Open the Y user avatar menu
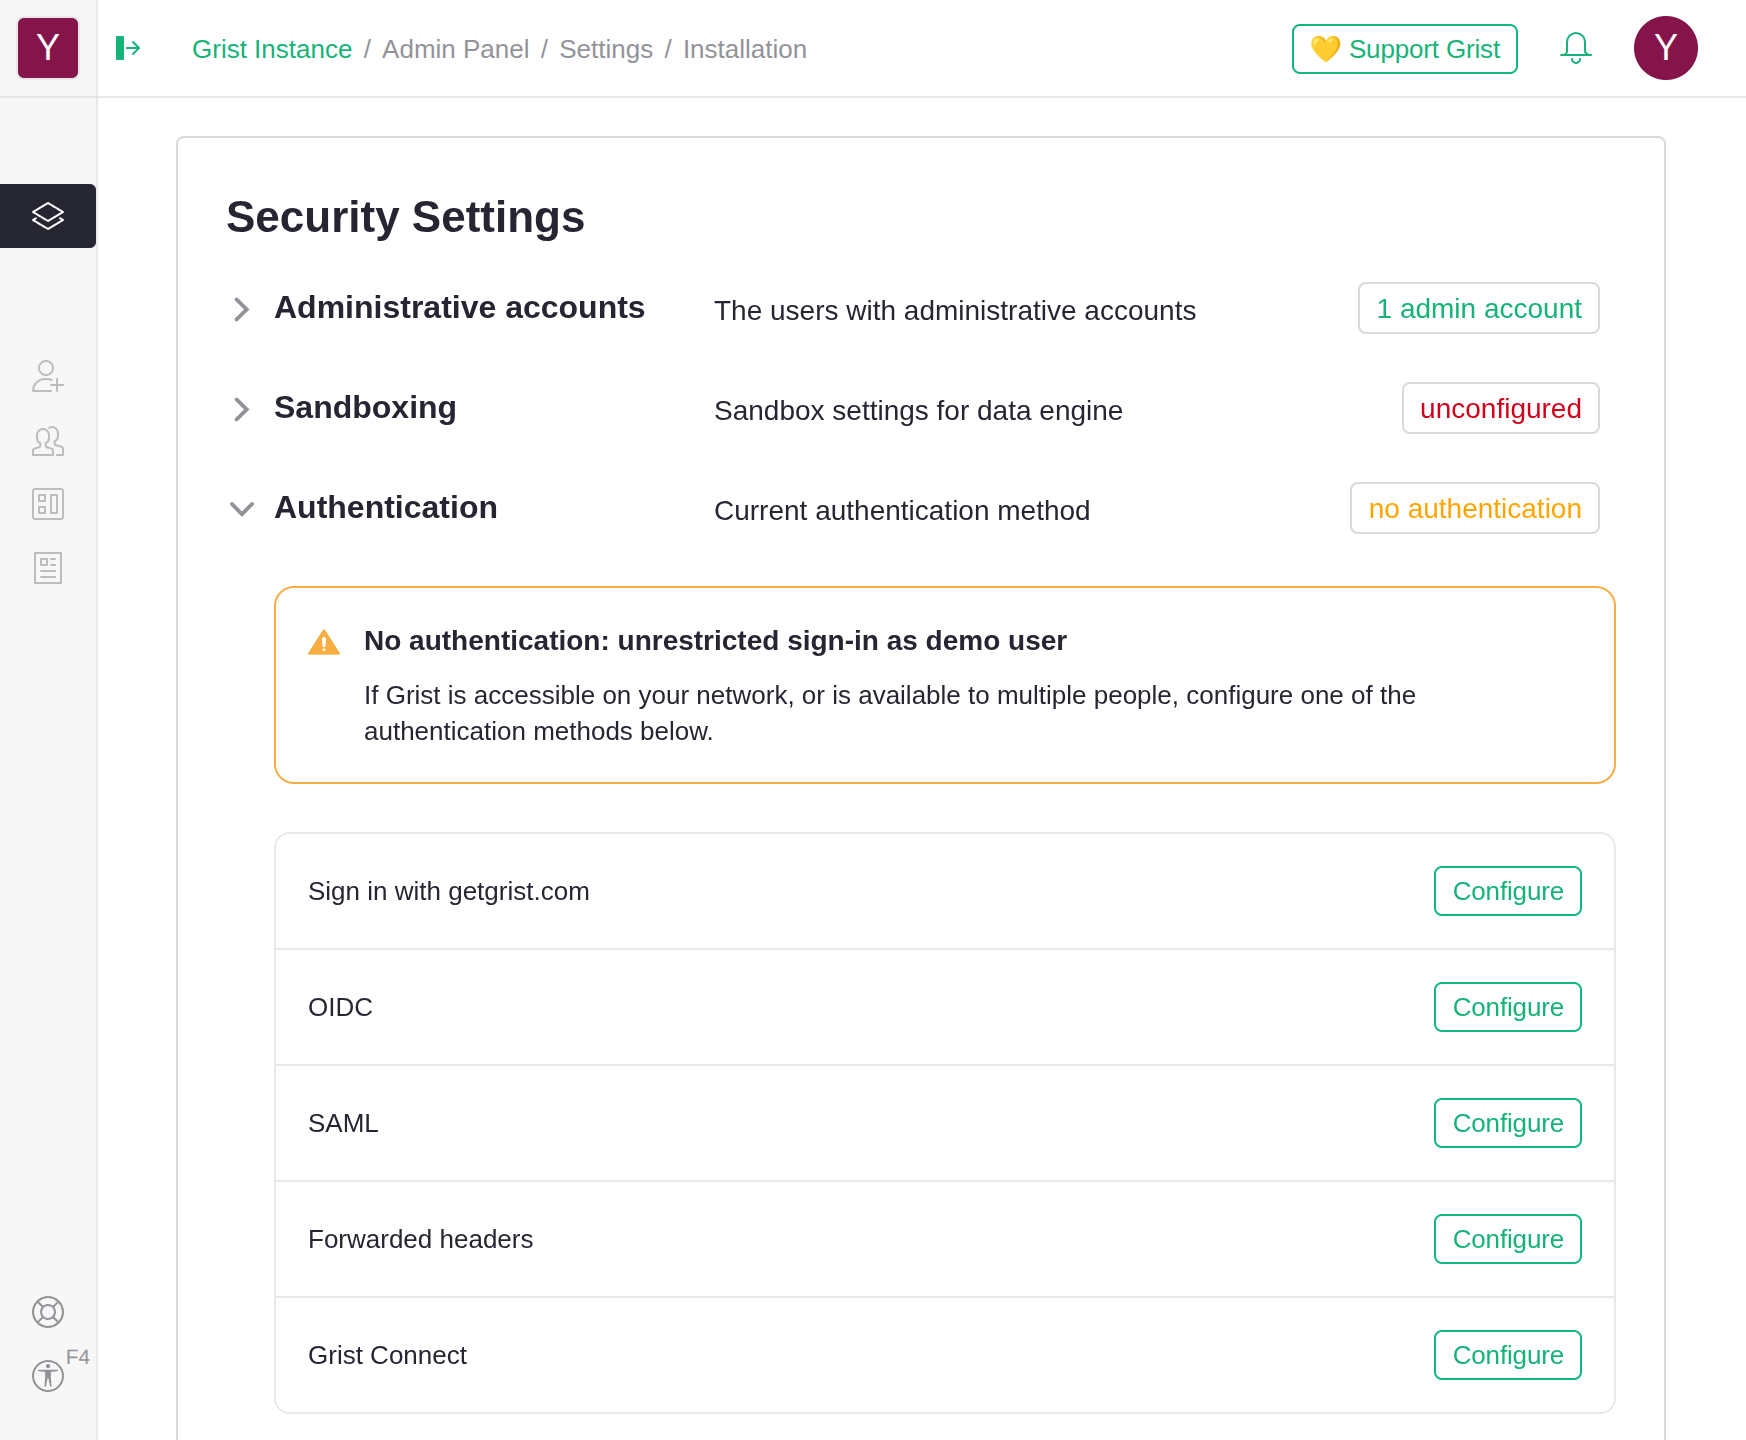 click(1665, 47)
